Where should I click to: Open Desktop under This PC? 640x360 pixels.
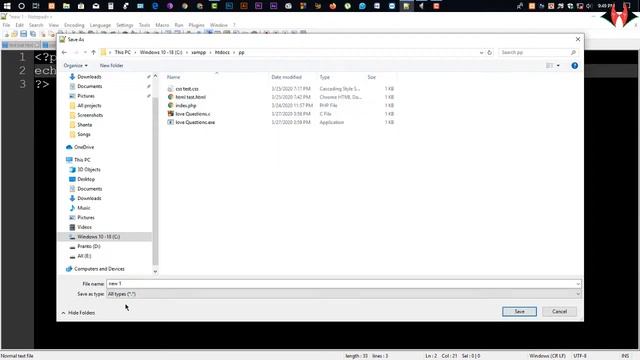(86, 179)
